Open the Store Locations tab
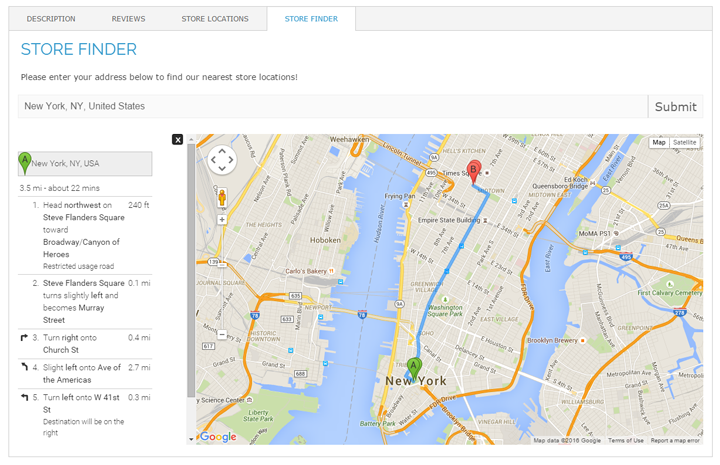The width and height of the screenshot is (720, 465). (214, 19)
